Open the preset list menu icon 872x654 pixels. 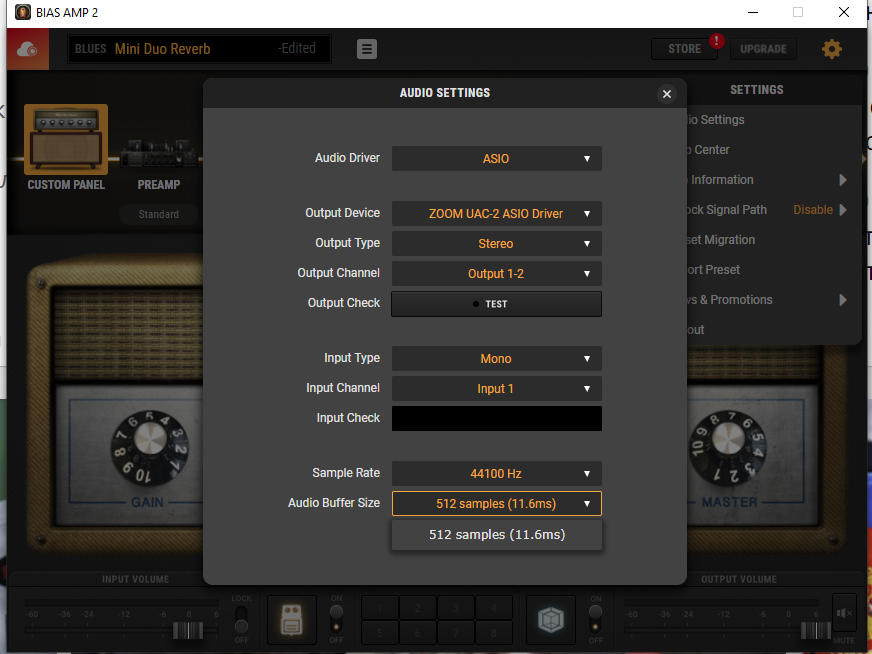click(366, 49)
